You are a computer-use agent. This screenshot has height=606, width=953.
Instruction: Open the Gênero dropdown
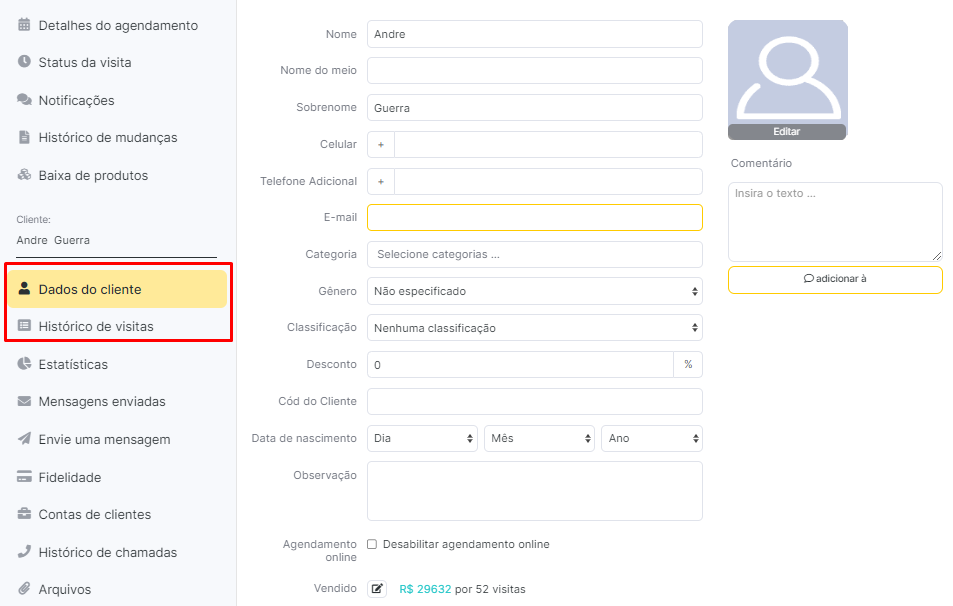click(534, 291)
